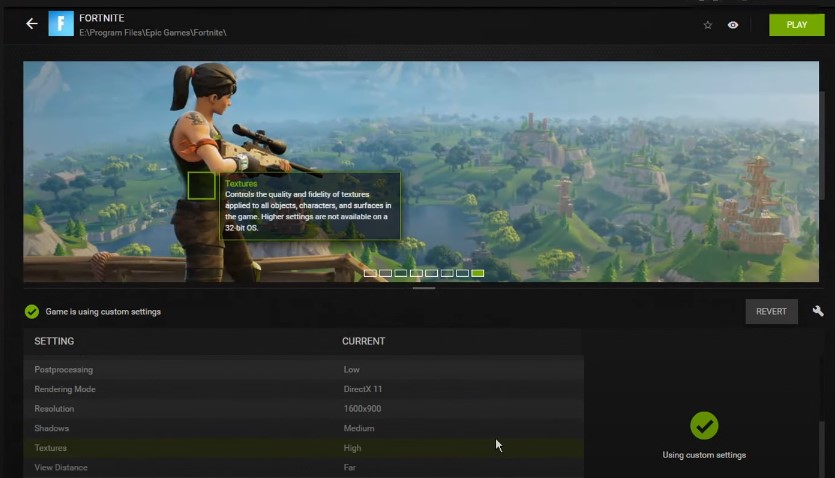
Task: Open custom settings with the wrench icon
Action: [x=818, y=311]
